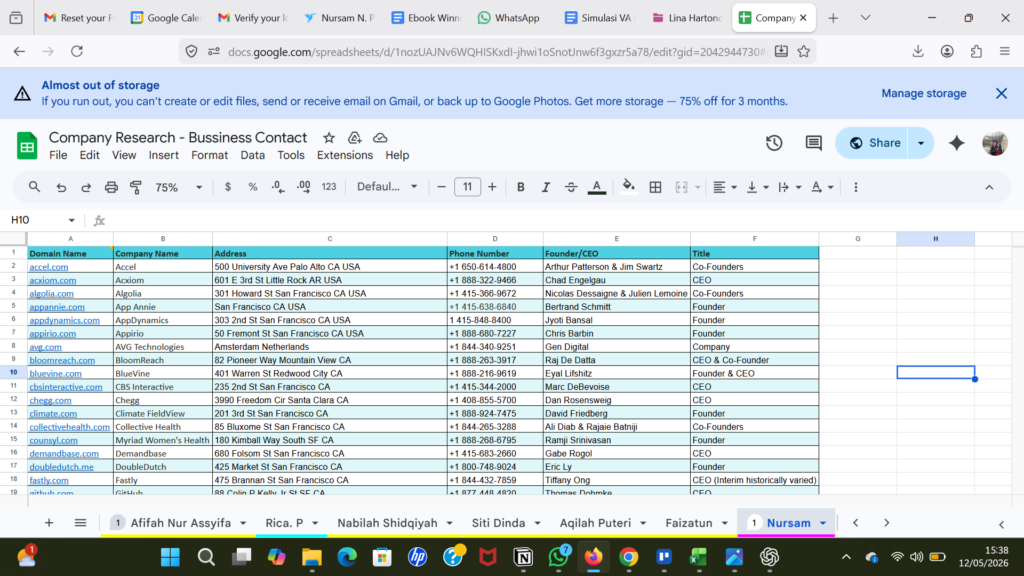Image resolution: width=1024 pixels, height=576 pixels.
Task: Open the Extensions menu
Action: [345, 155]
